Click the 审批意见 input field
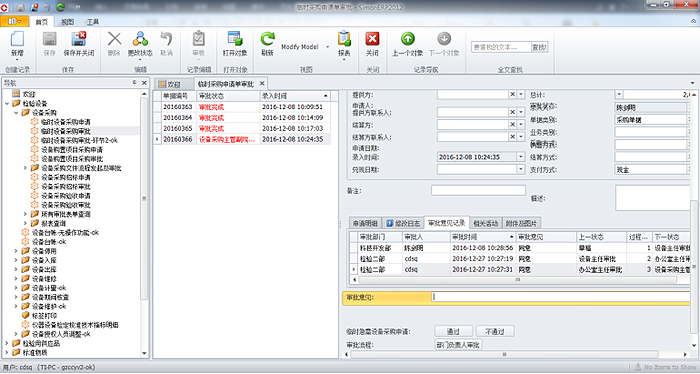Image resolution: width=700 pixels, height=374 pixels. click(x=561, y=297)
